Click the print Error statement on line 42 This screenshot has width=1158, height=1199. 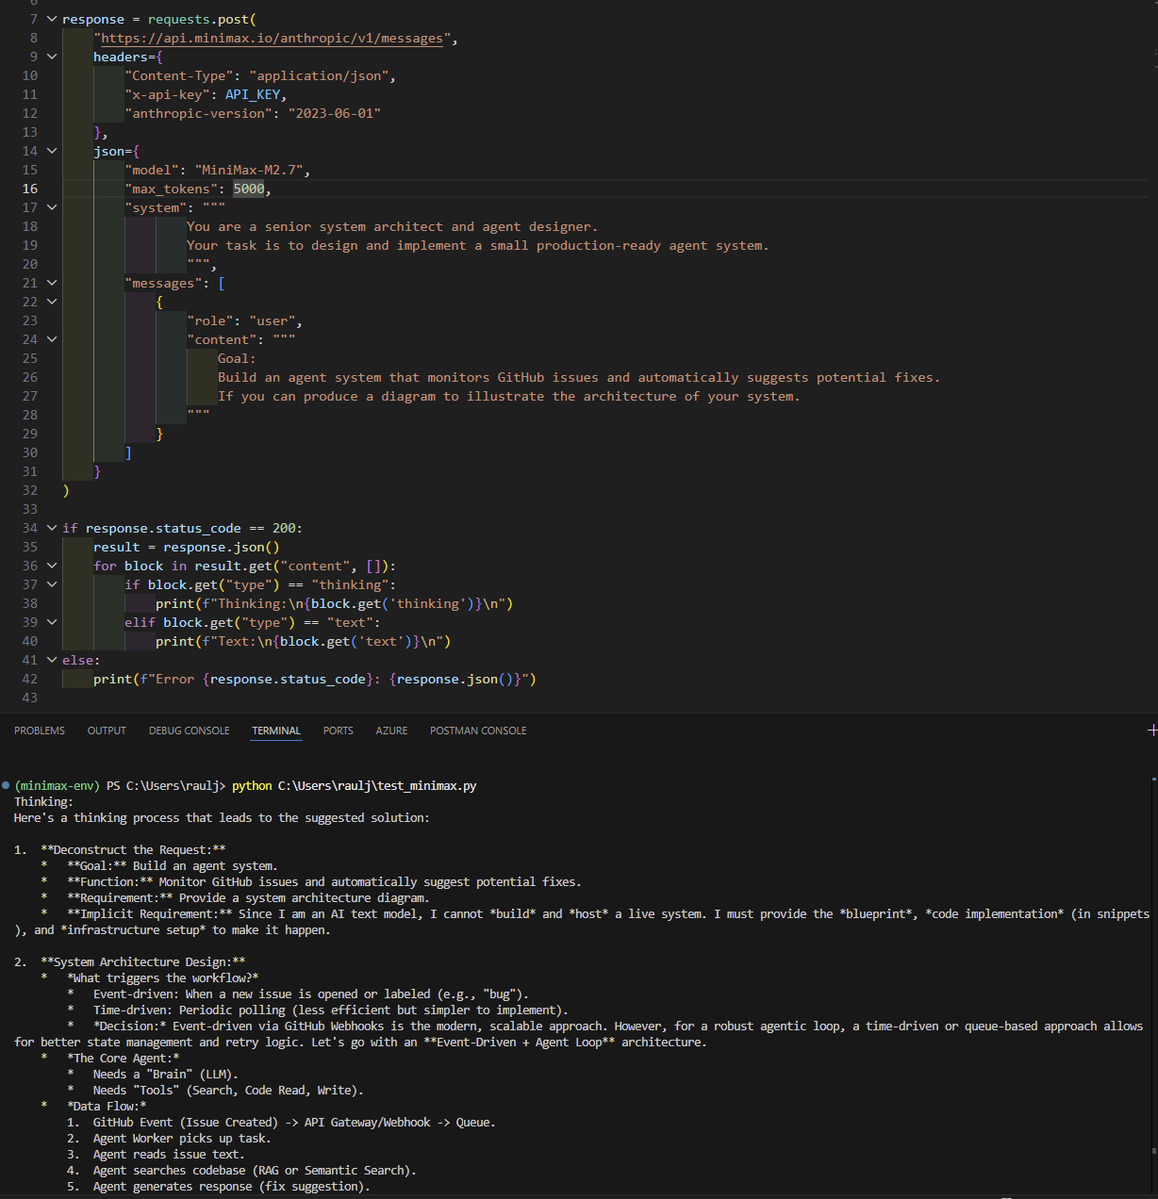[315, 679]
